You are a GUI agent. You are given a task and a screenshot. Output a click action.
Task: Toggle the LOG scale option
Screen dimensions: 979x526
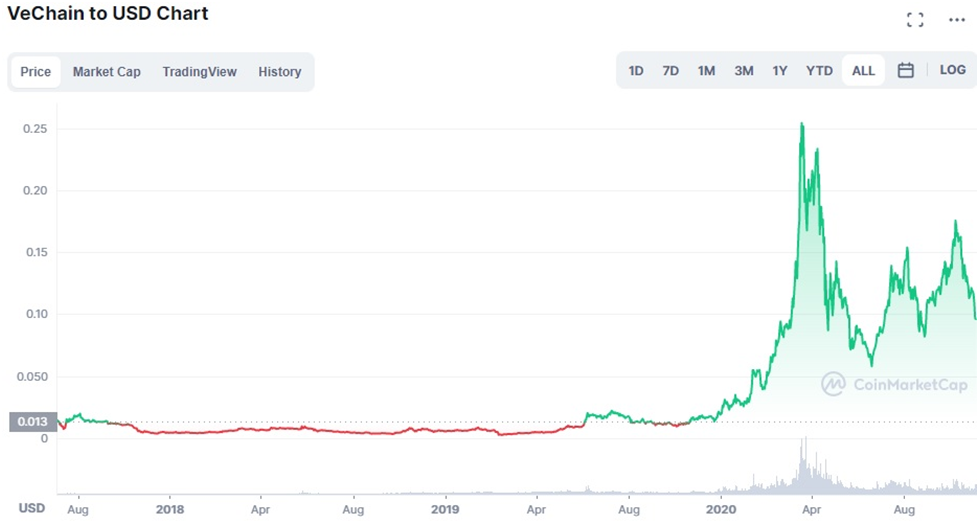tap(953, 70)
